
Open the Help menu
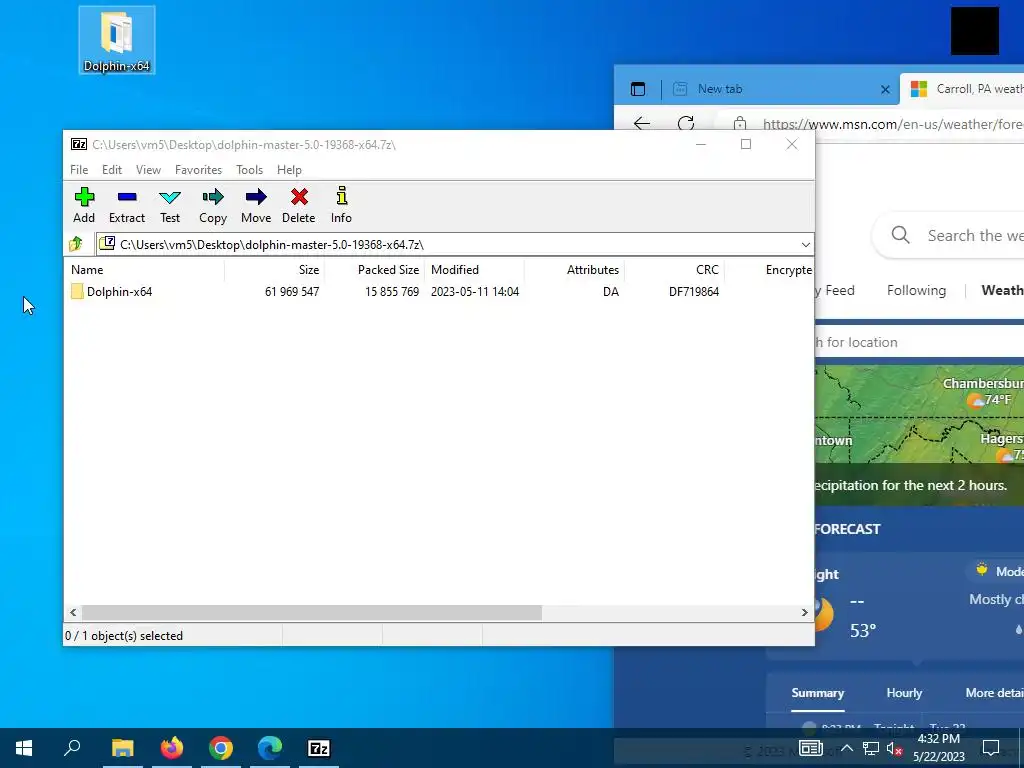pyautogui.click(x=289, y=170)
